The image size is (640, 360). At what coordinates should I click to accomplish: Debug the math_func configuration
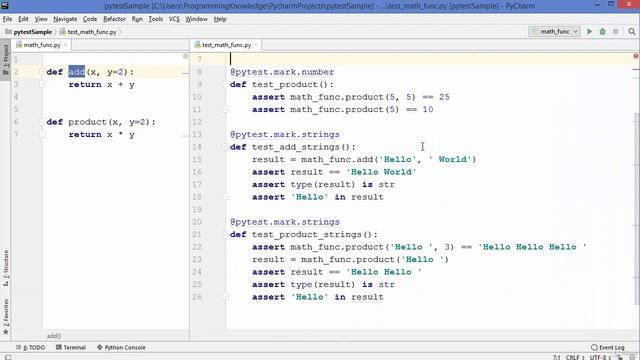[602, 31]
